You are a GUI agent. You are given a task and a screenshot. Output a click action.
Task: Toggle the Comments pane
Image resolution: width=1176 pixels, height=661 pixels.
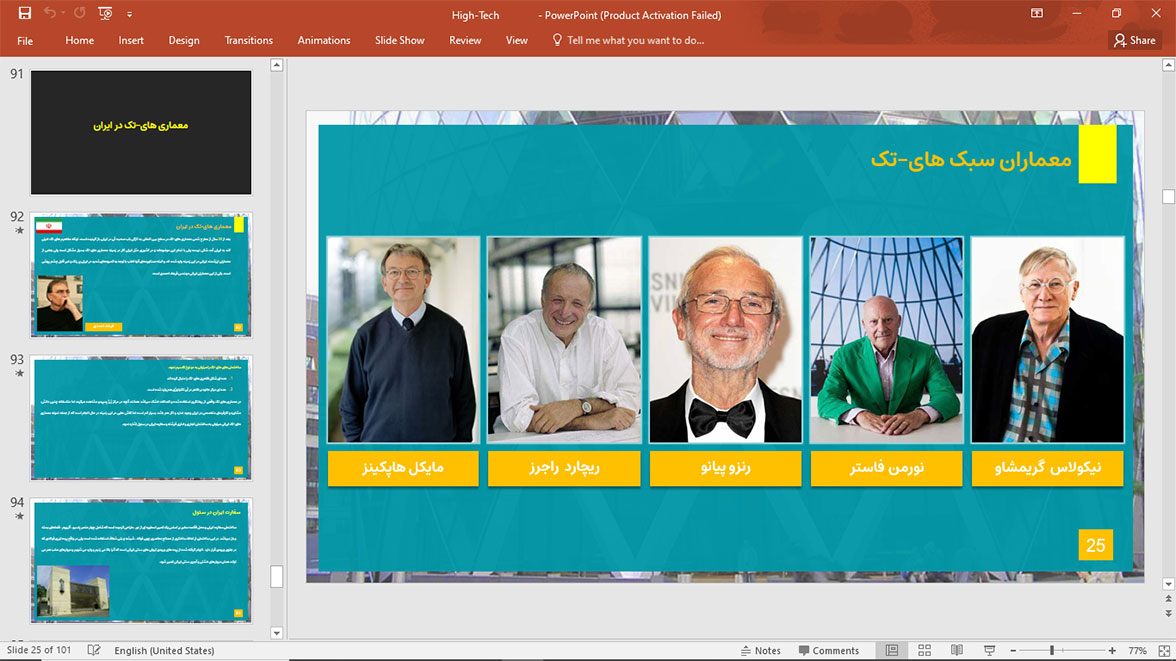pyautogui.click(x=829, y=650)
